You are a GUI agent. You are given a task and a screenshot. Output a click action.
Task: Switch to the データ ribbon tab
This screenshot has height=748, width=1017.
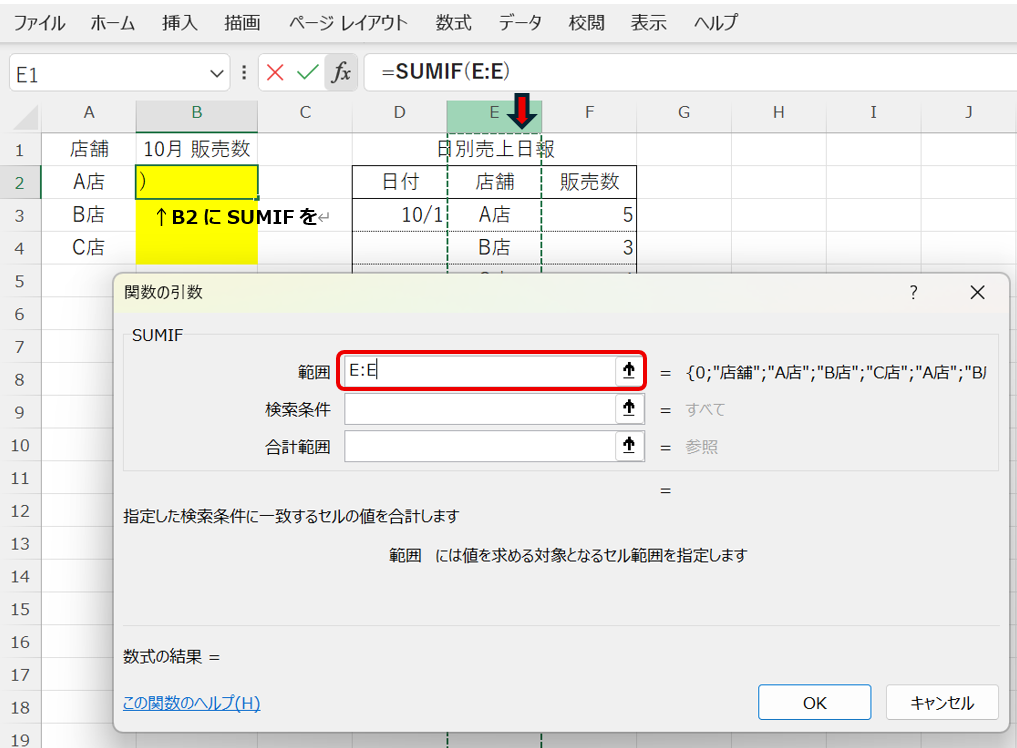(x=520, y=22)
